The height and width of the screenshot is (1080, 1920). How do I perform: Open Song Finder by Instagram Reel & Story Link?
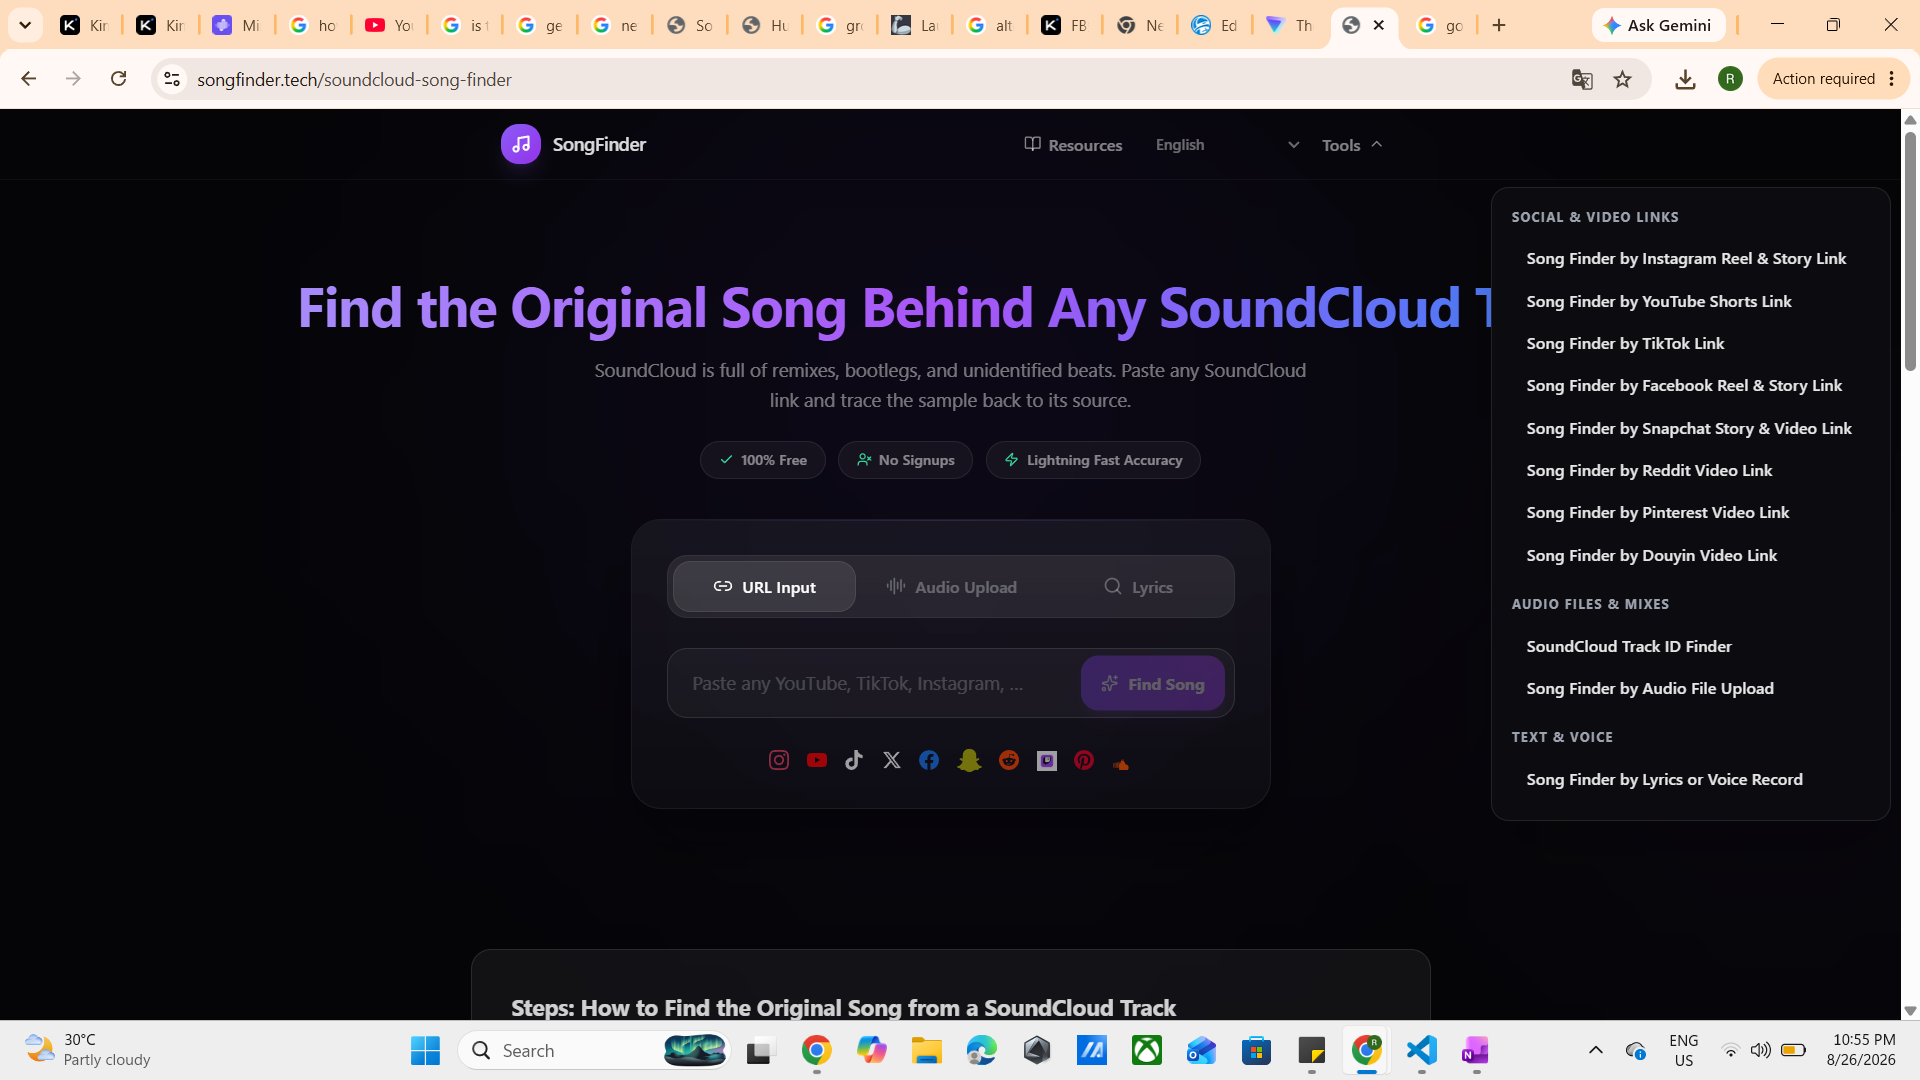[1686, 259]
